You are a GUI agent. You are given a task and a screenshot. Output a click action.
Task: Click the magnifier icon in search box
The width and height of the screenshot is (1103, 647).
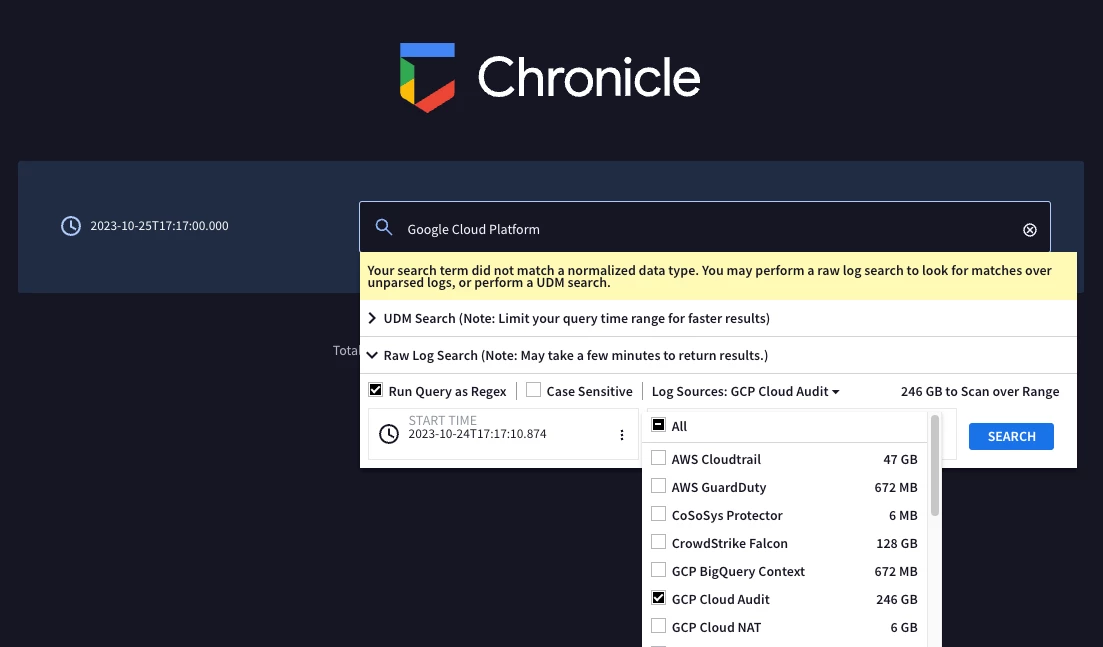383,227
